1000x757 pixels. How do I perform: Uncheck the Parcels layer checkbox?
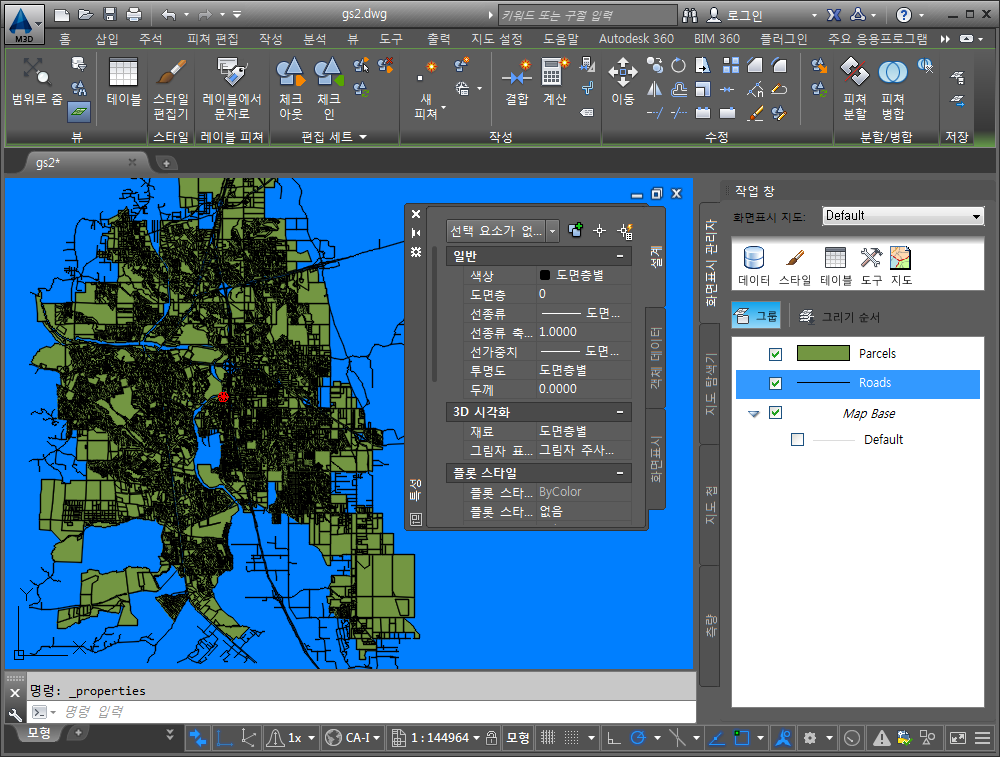(775, 354)
